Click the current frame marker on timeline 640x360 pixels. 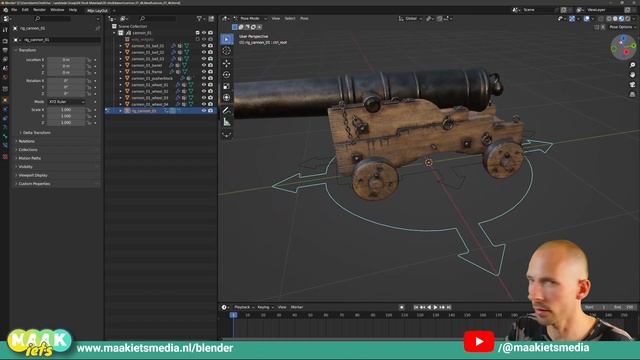tap(233, 315)
